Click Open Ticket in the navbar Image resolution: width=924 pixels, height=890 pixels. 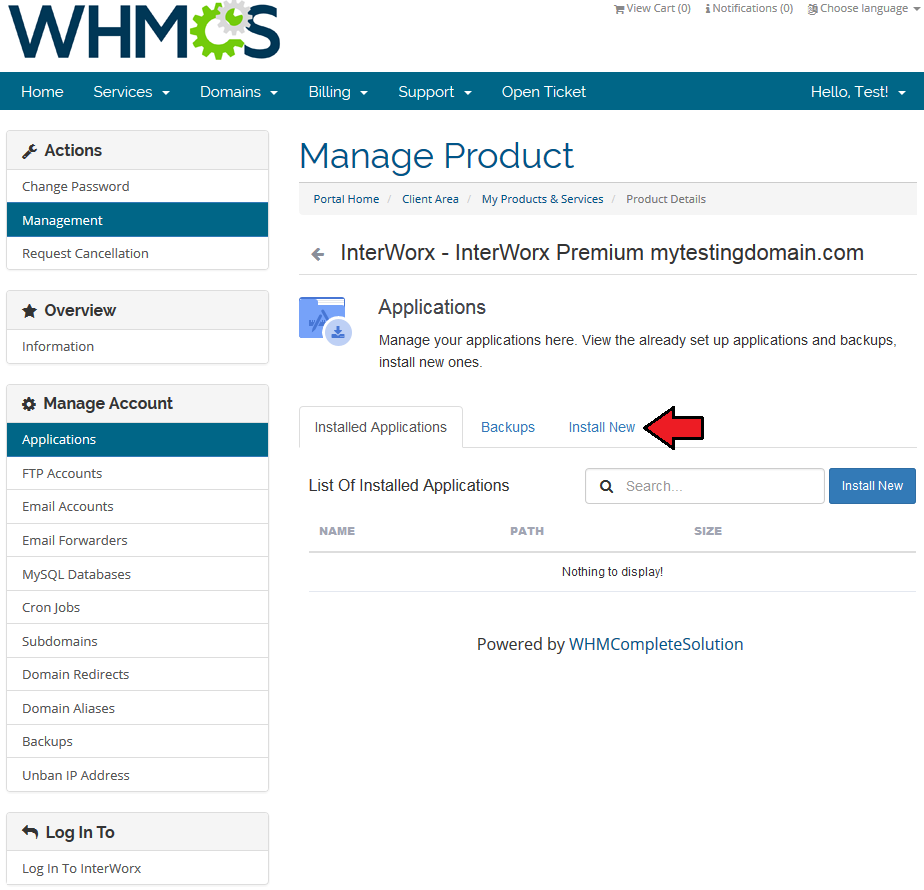tap(543, 92)
